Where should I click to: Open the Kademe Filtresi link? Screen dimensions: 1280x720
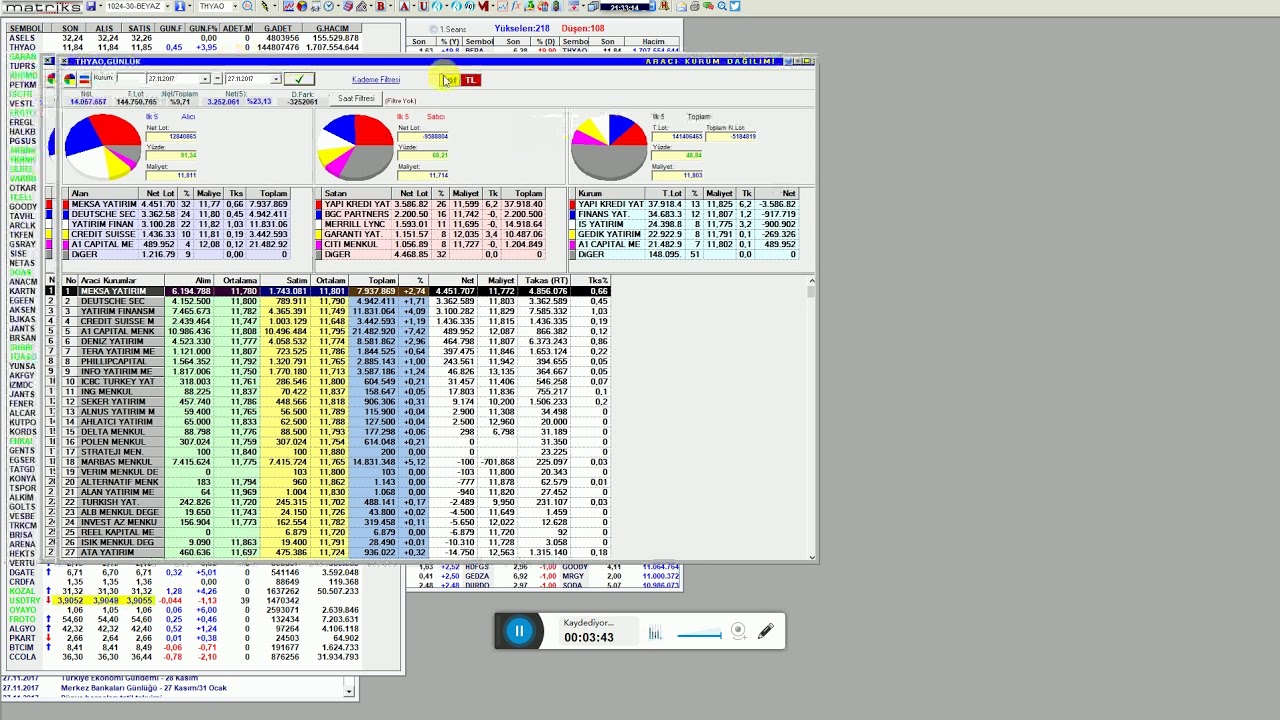click(376, 80)
